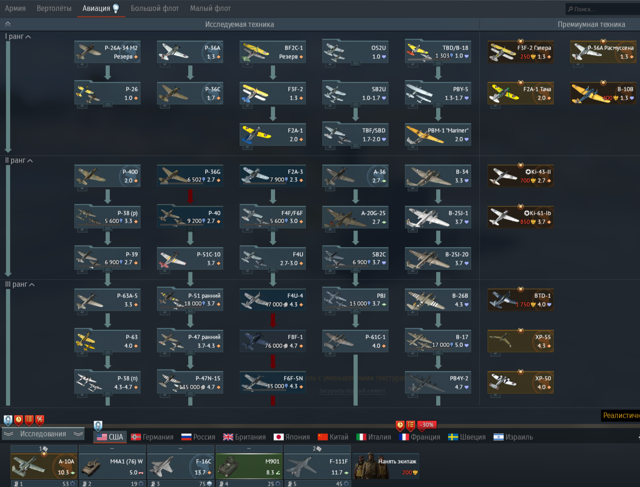Select the P-63A-5 aircraft card
The height and width of the screenshot is (487, 640).
[108, 300]
